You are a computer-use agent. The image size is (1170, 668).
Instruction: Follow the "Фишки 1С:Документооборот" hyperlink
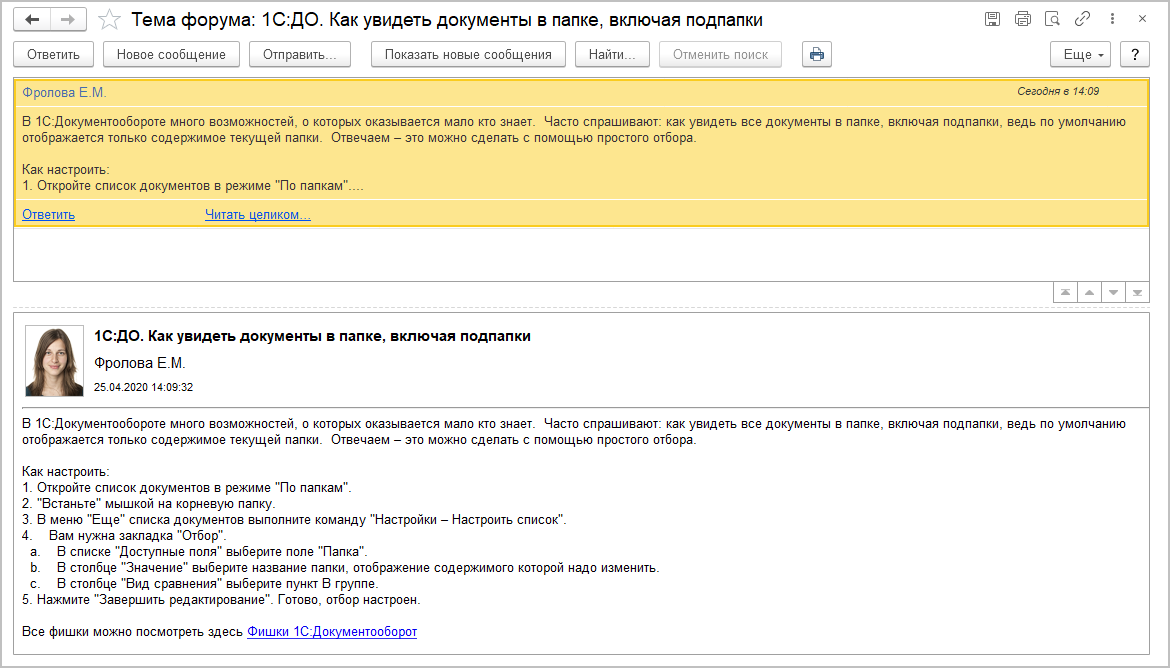(331, 631)
